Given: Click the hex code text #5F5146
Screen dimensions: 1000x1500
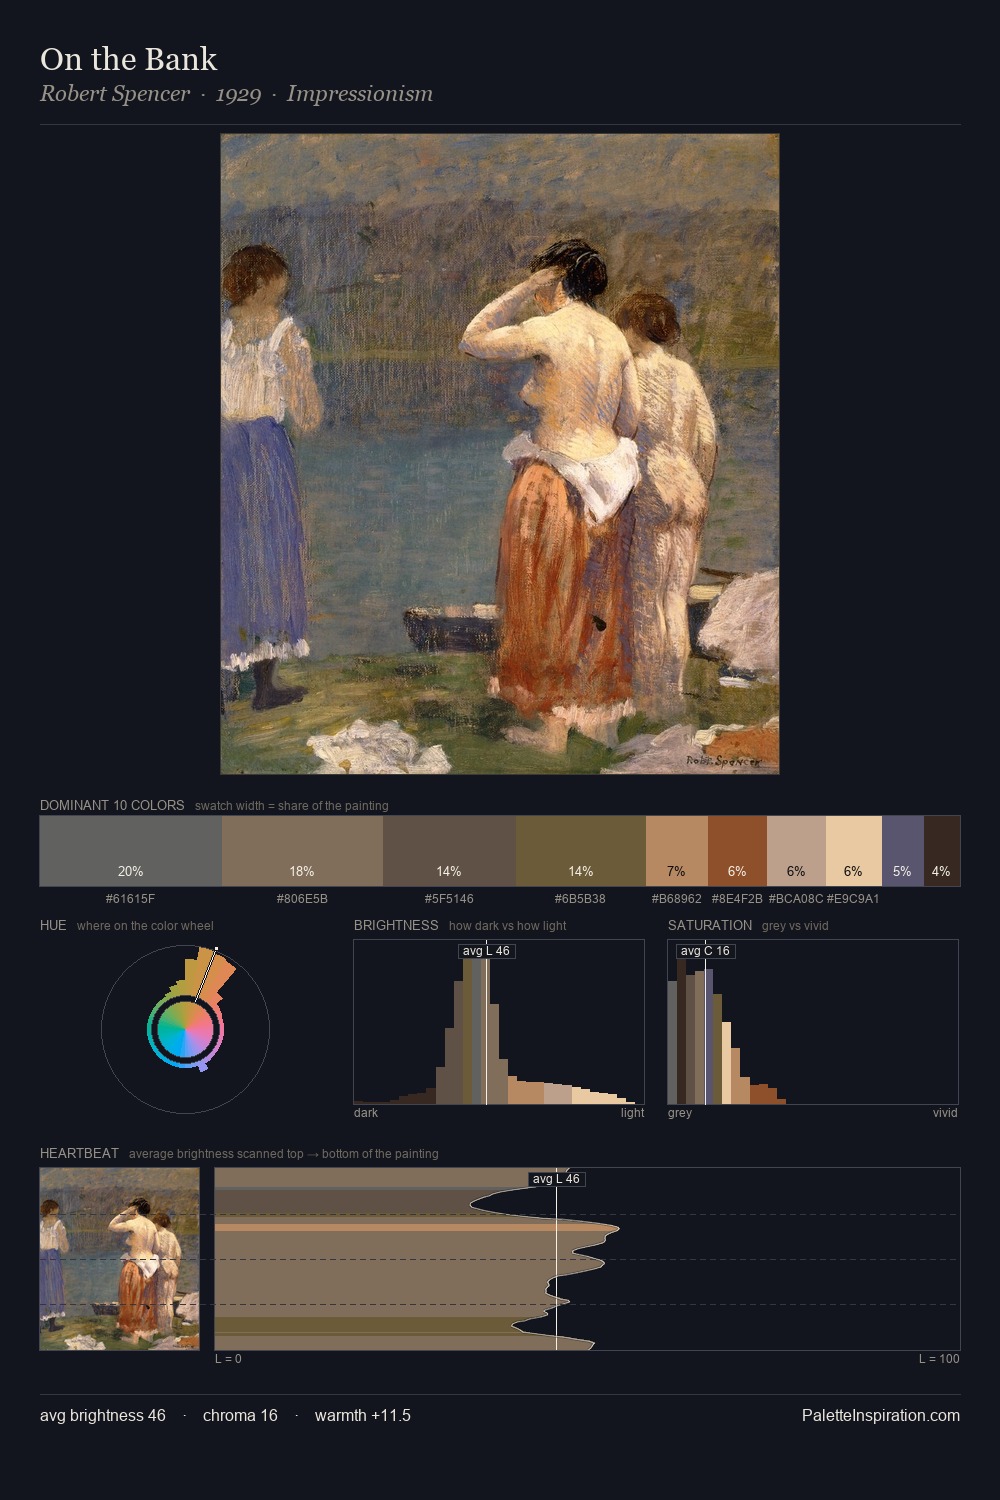Looking at the screenshot, I should [x=449, y=899].
